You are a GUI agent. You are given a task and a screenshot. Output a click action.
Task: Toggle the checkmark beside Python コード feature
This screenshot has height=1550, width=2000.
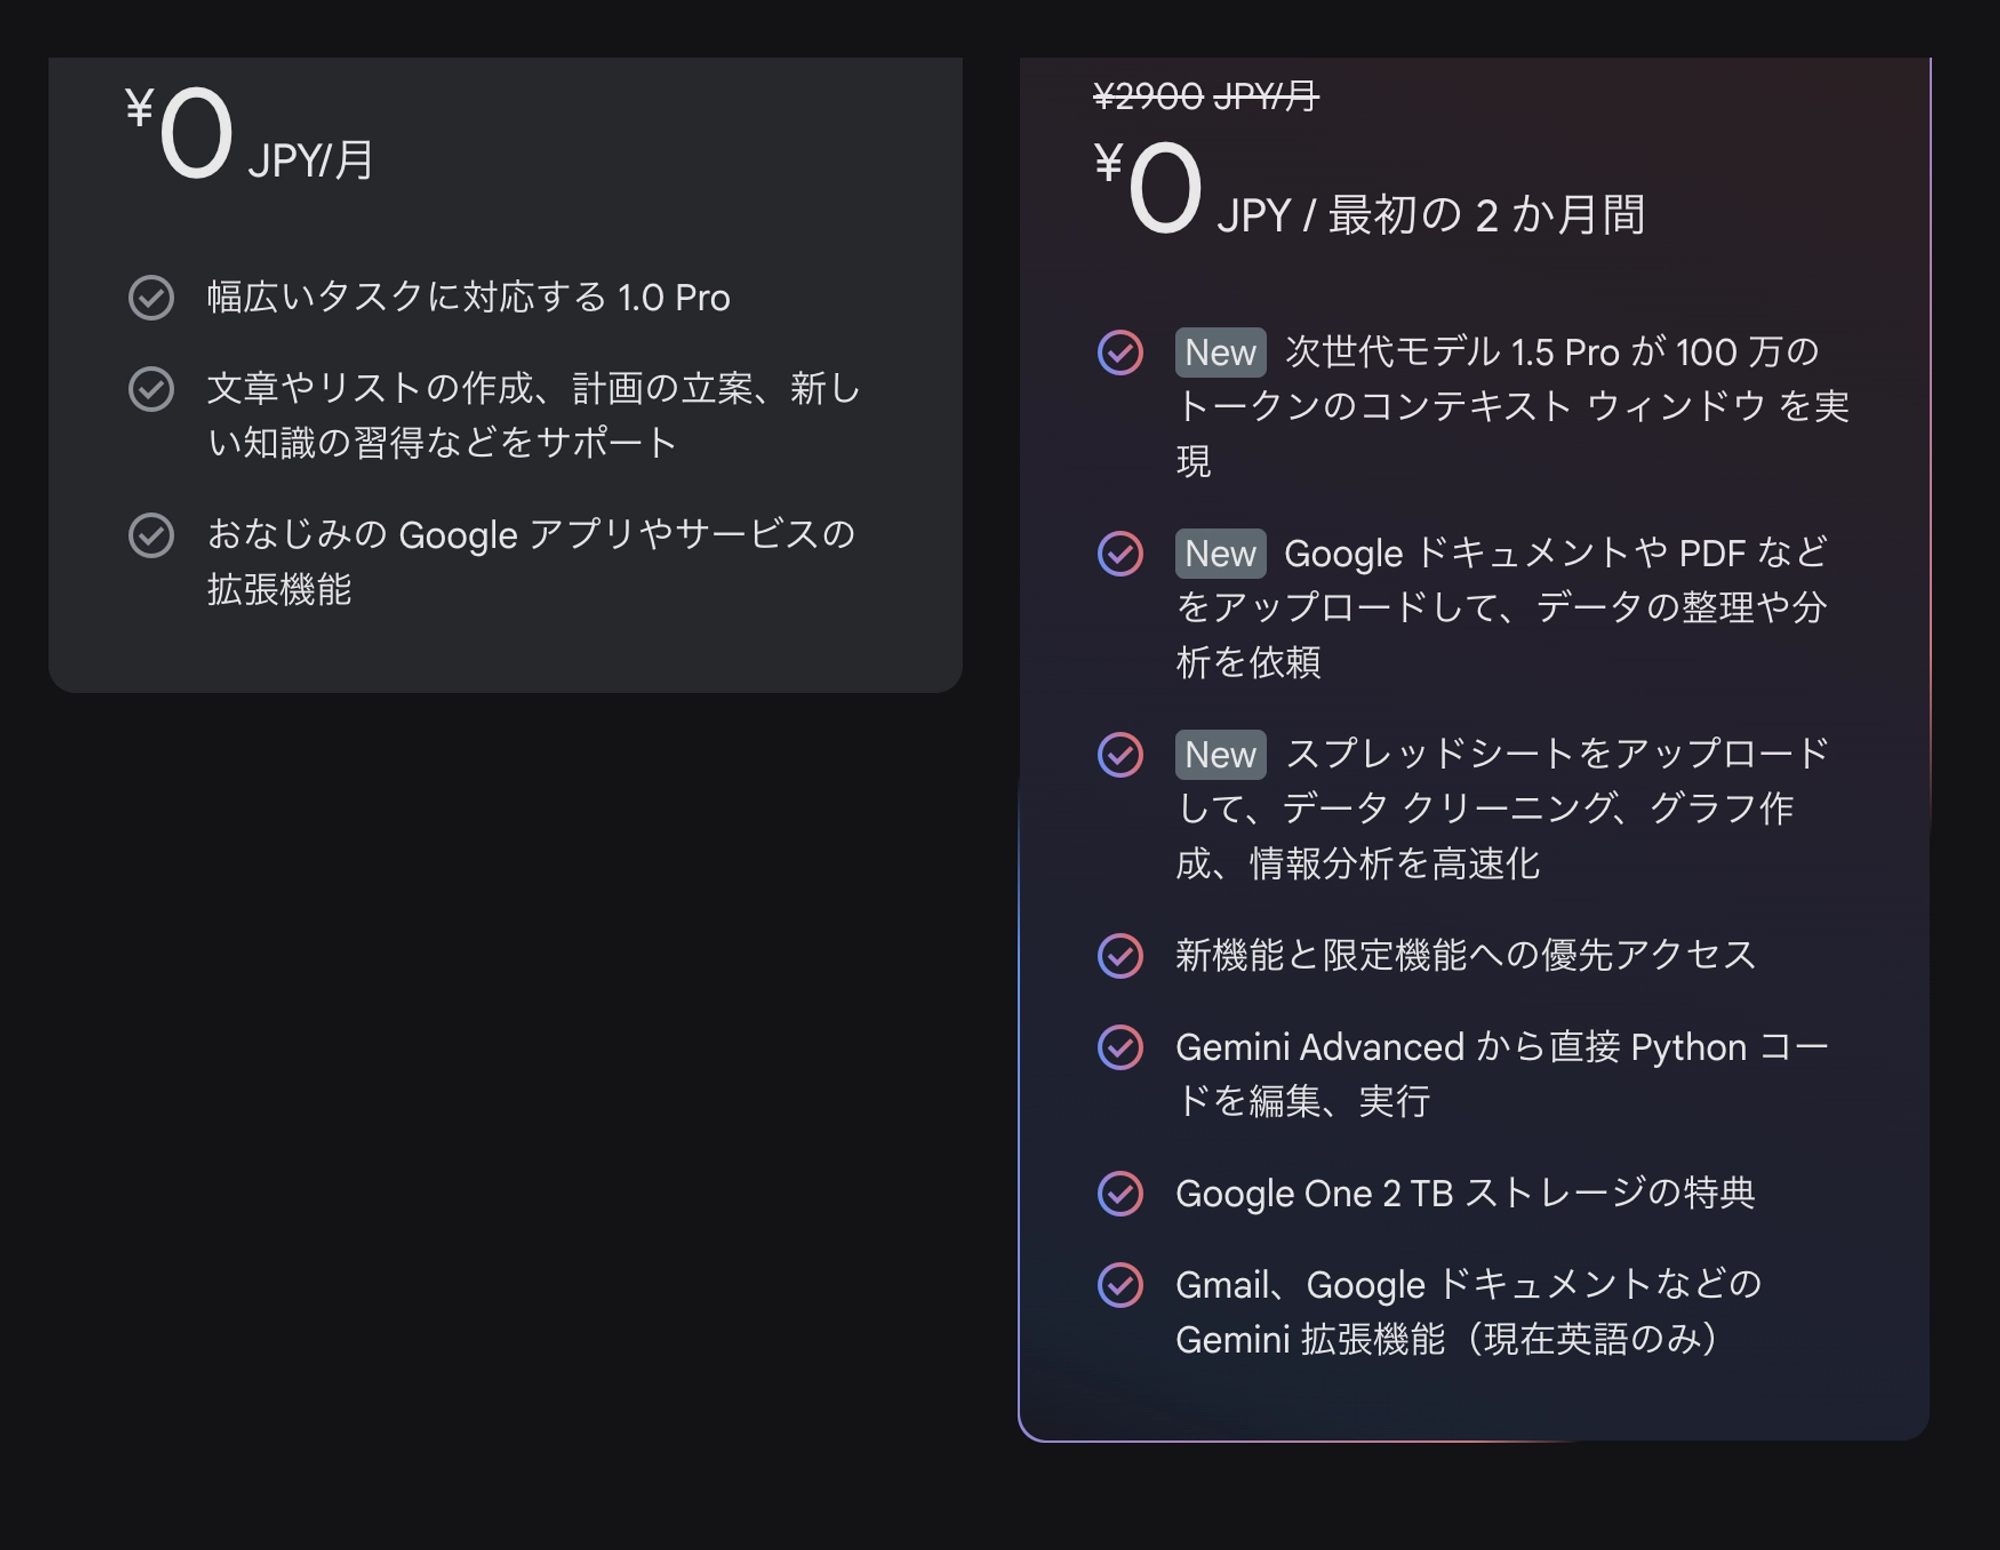click(x=1121, y=1047)
